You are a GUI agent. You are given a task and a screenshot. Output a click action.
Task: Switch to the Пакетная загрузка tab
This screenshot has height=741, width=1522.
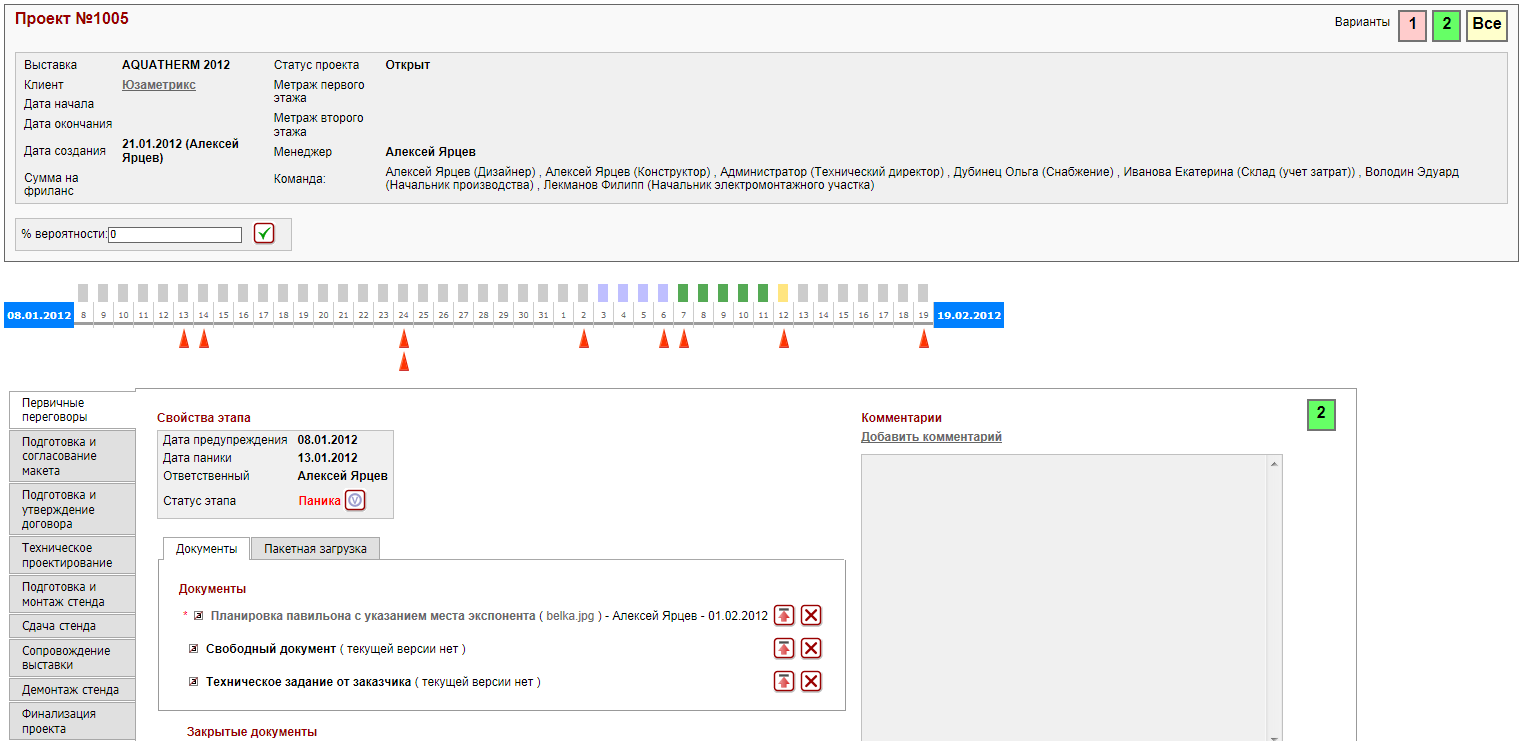(315, 549)
